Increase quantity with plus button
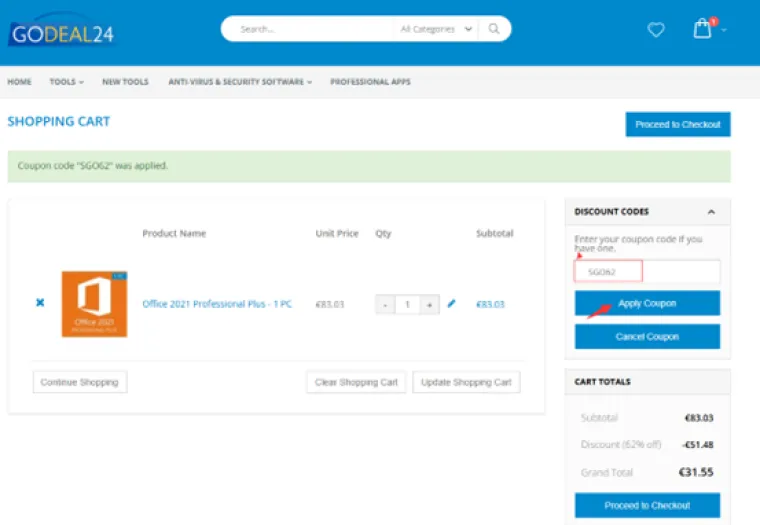Image resolution: width=760 pixels, height=525 pixels. pyautogui.click(x=429, y=304)
